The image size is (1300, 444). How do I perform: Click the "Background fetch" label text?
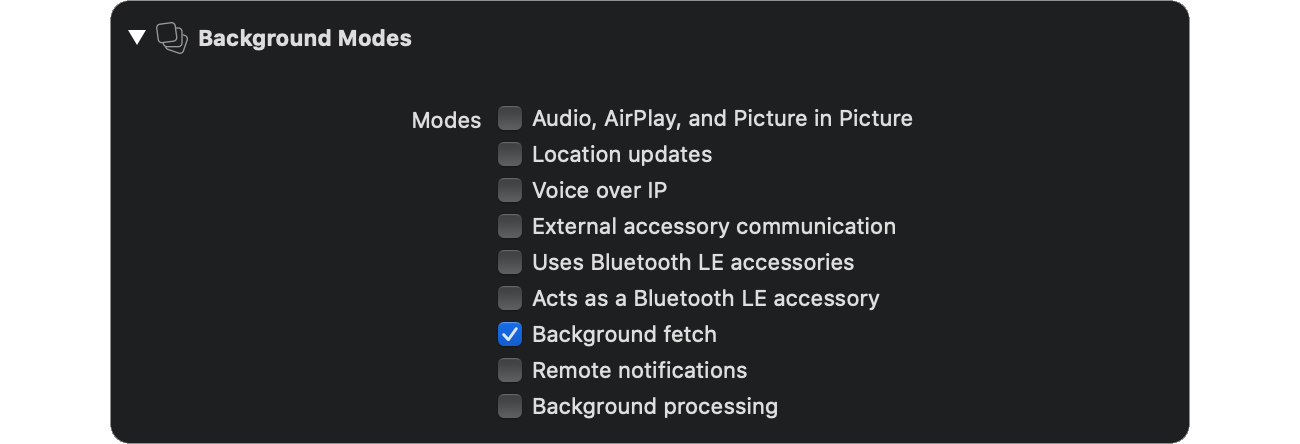pyautogui.click(x=624, y=335)
